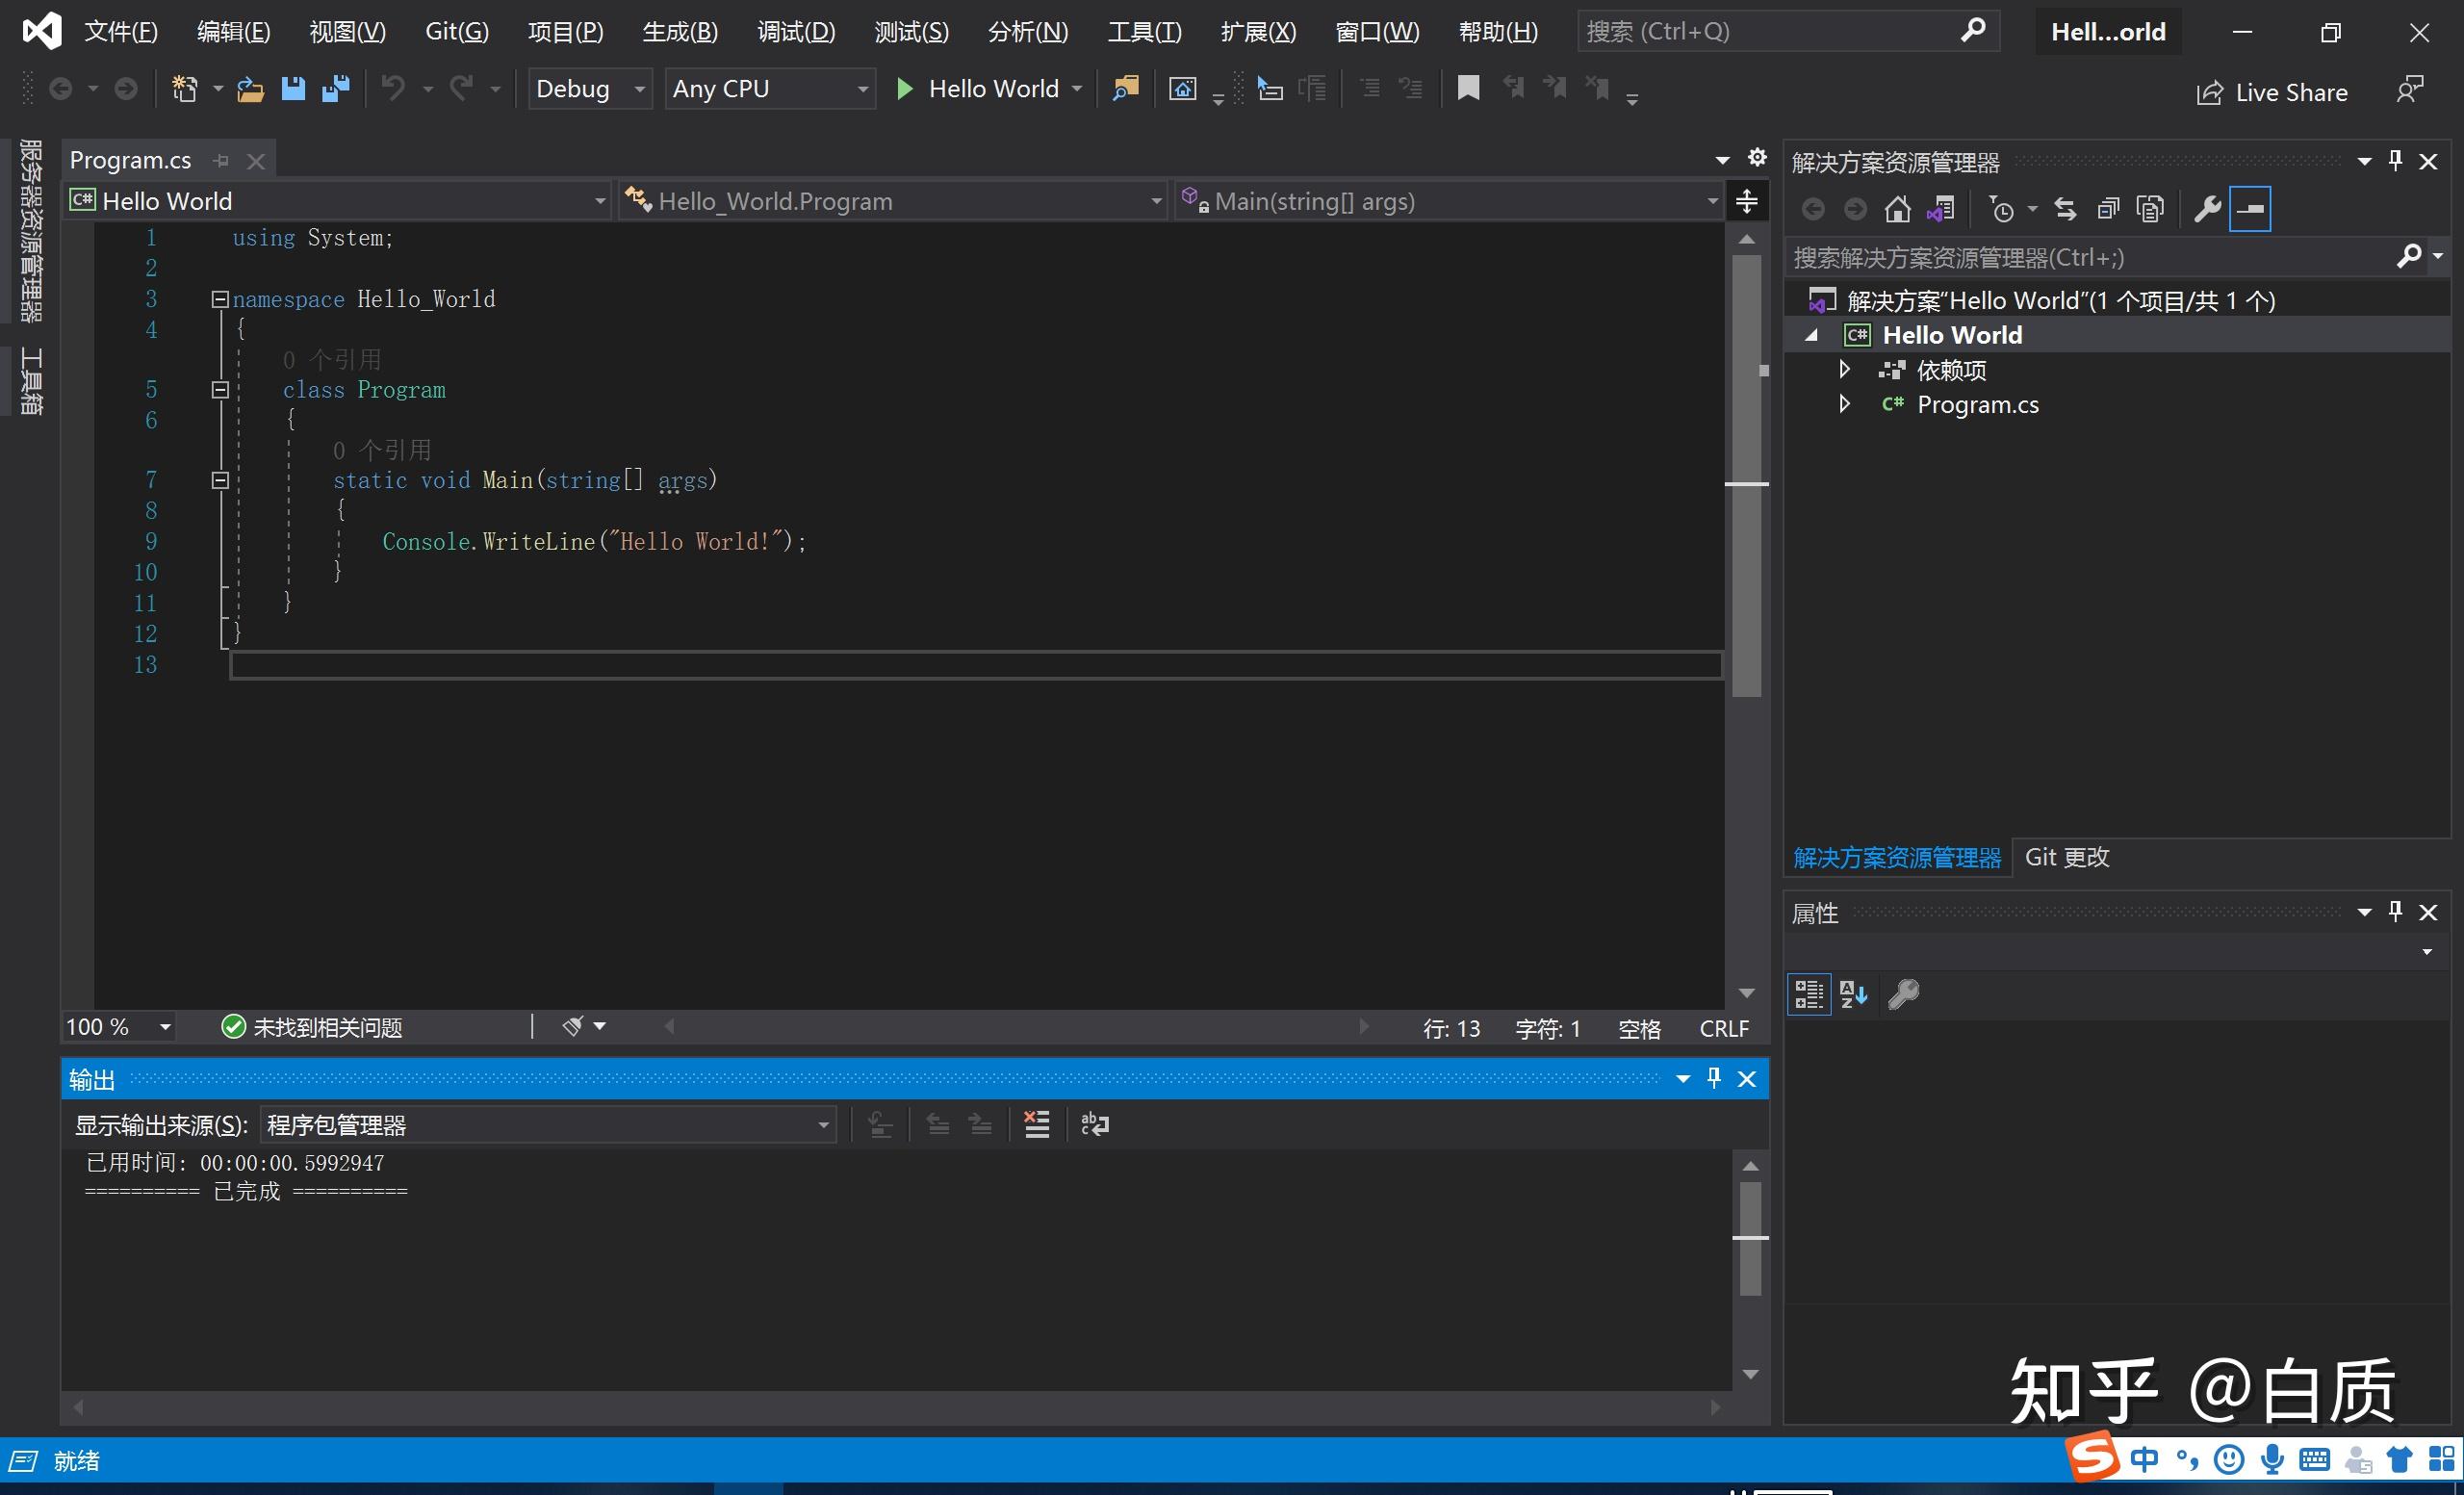Click the 搜索 (Ctrl+Q) search box
Viewport: 2464px width, 1495px height.
pos(1789,32)
